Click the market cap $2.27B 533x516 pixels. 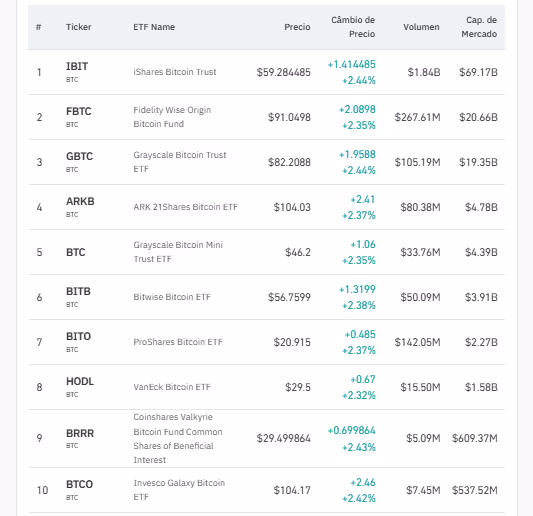(481, 342)
